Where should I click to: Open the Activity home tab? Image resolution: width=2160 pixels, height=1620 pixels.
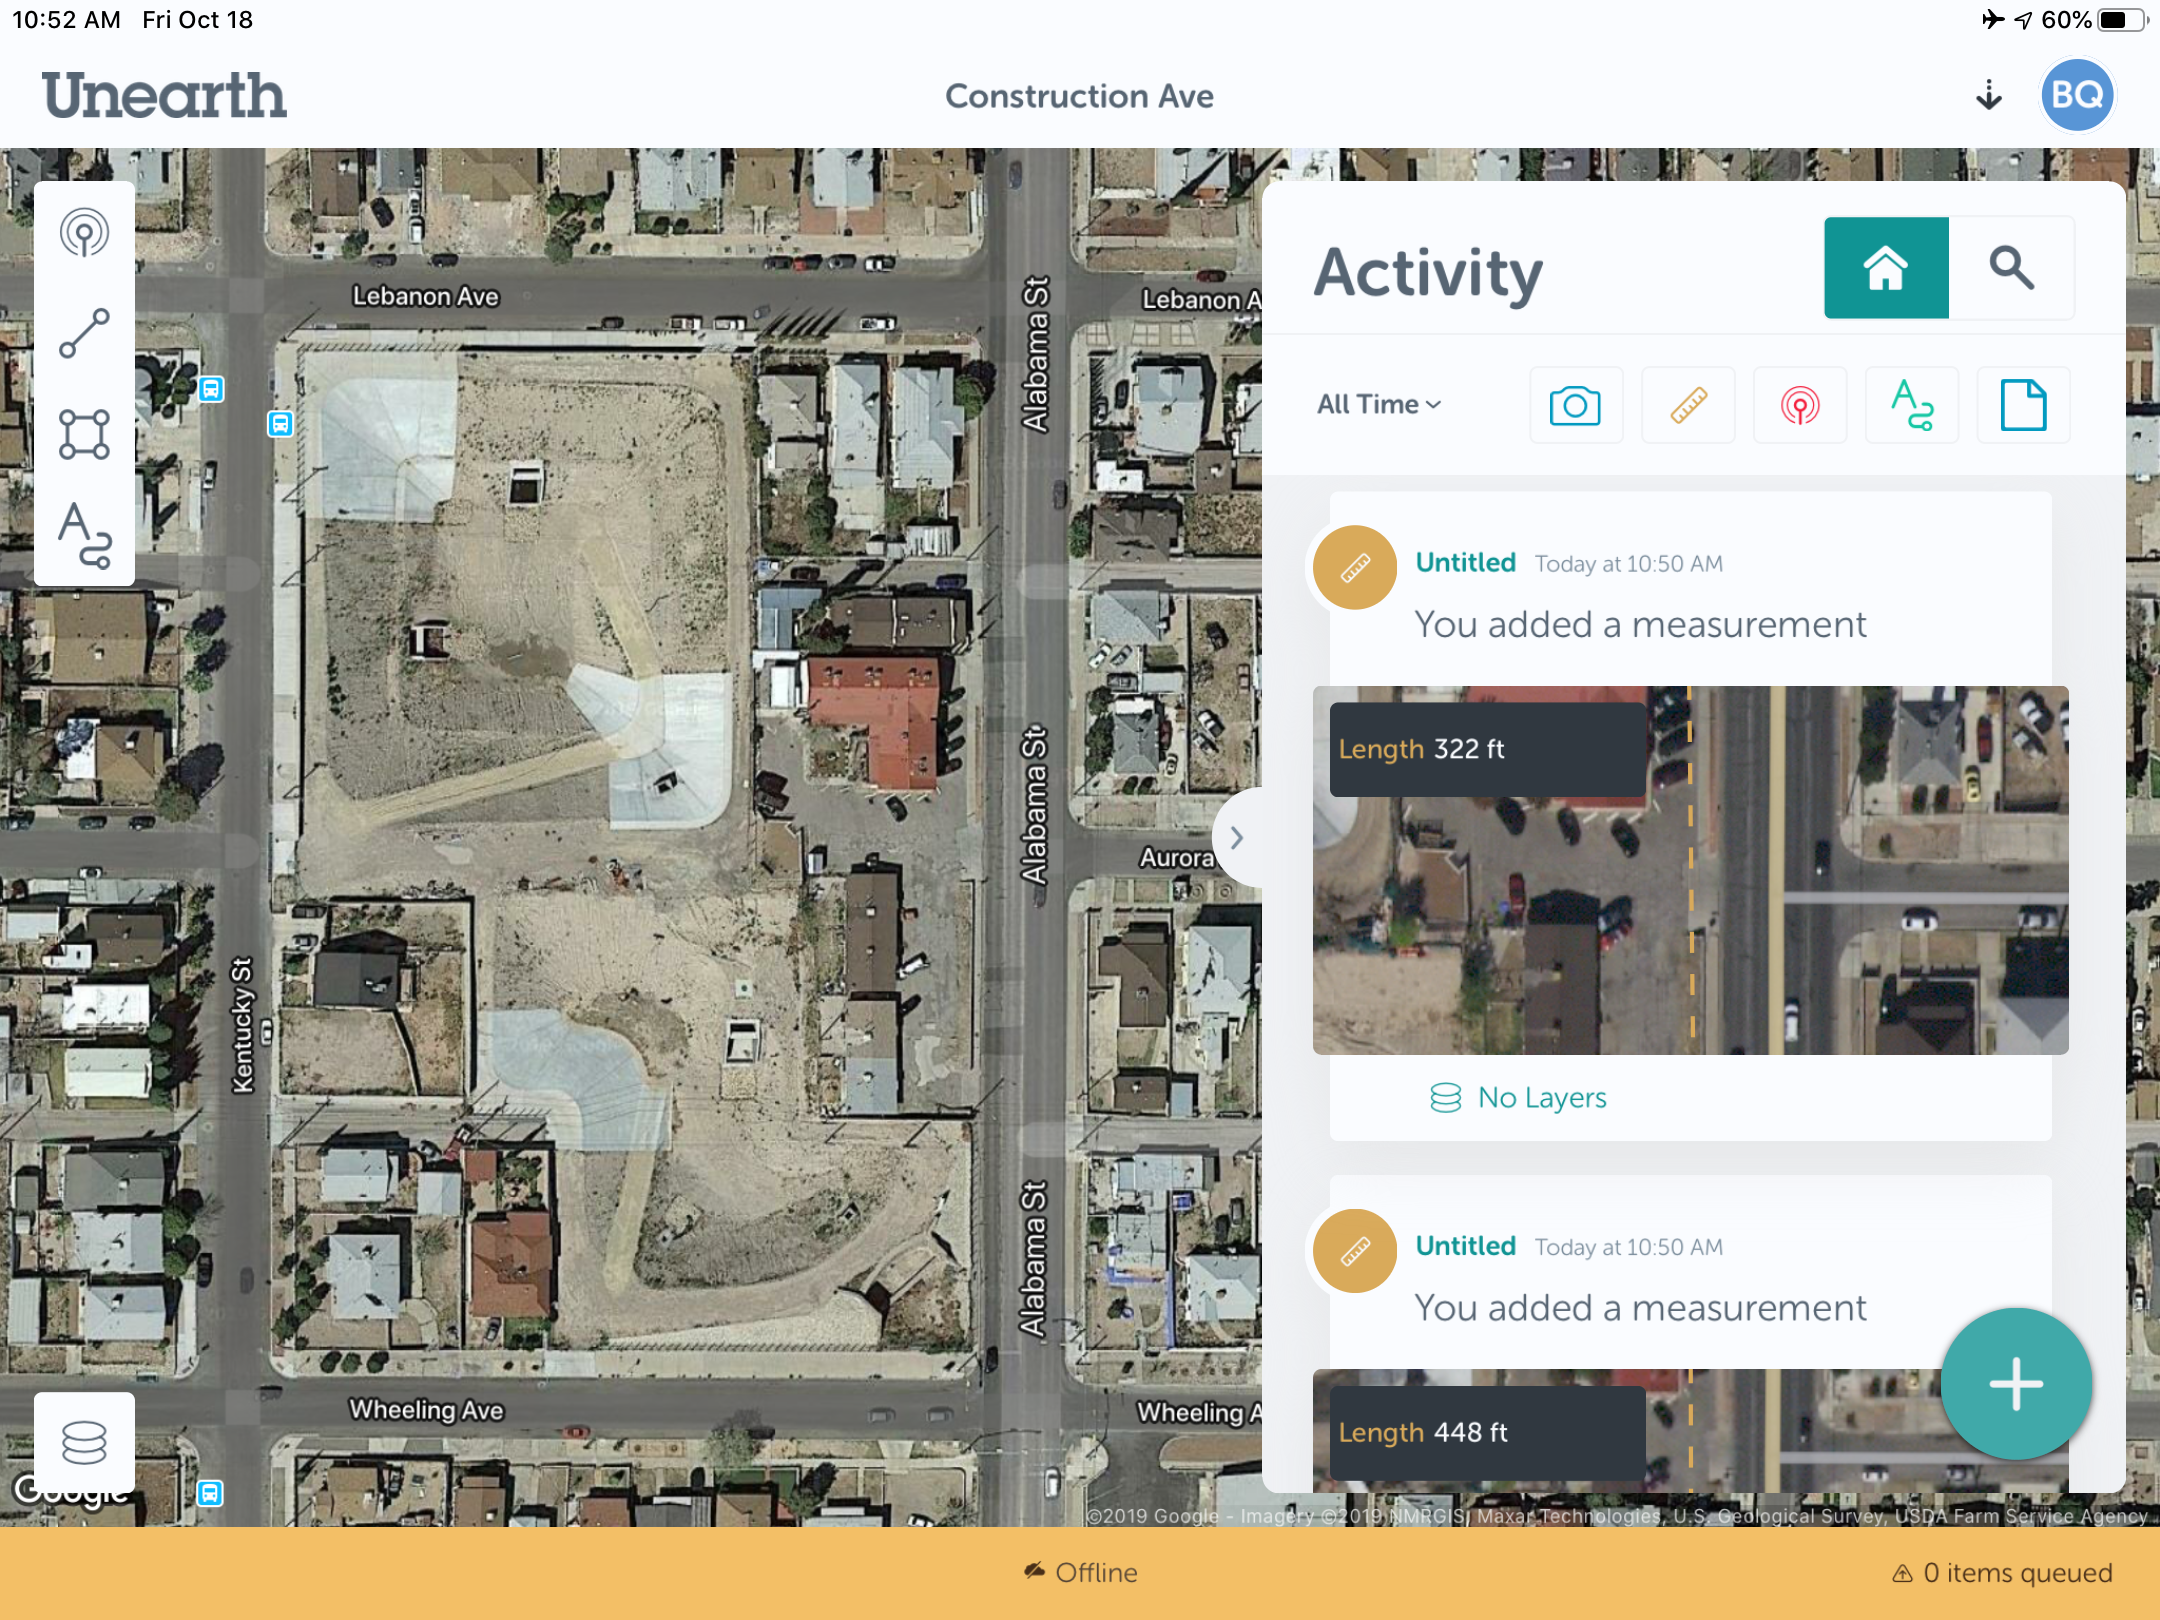(x=1886, y=268)
